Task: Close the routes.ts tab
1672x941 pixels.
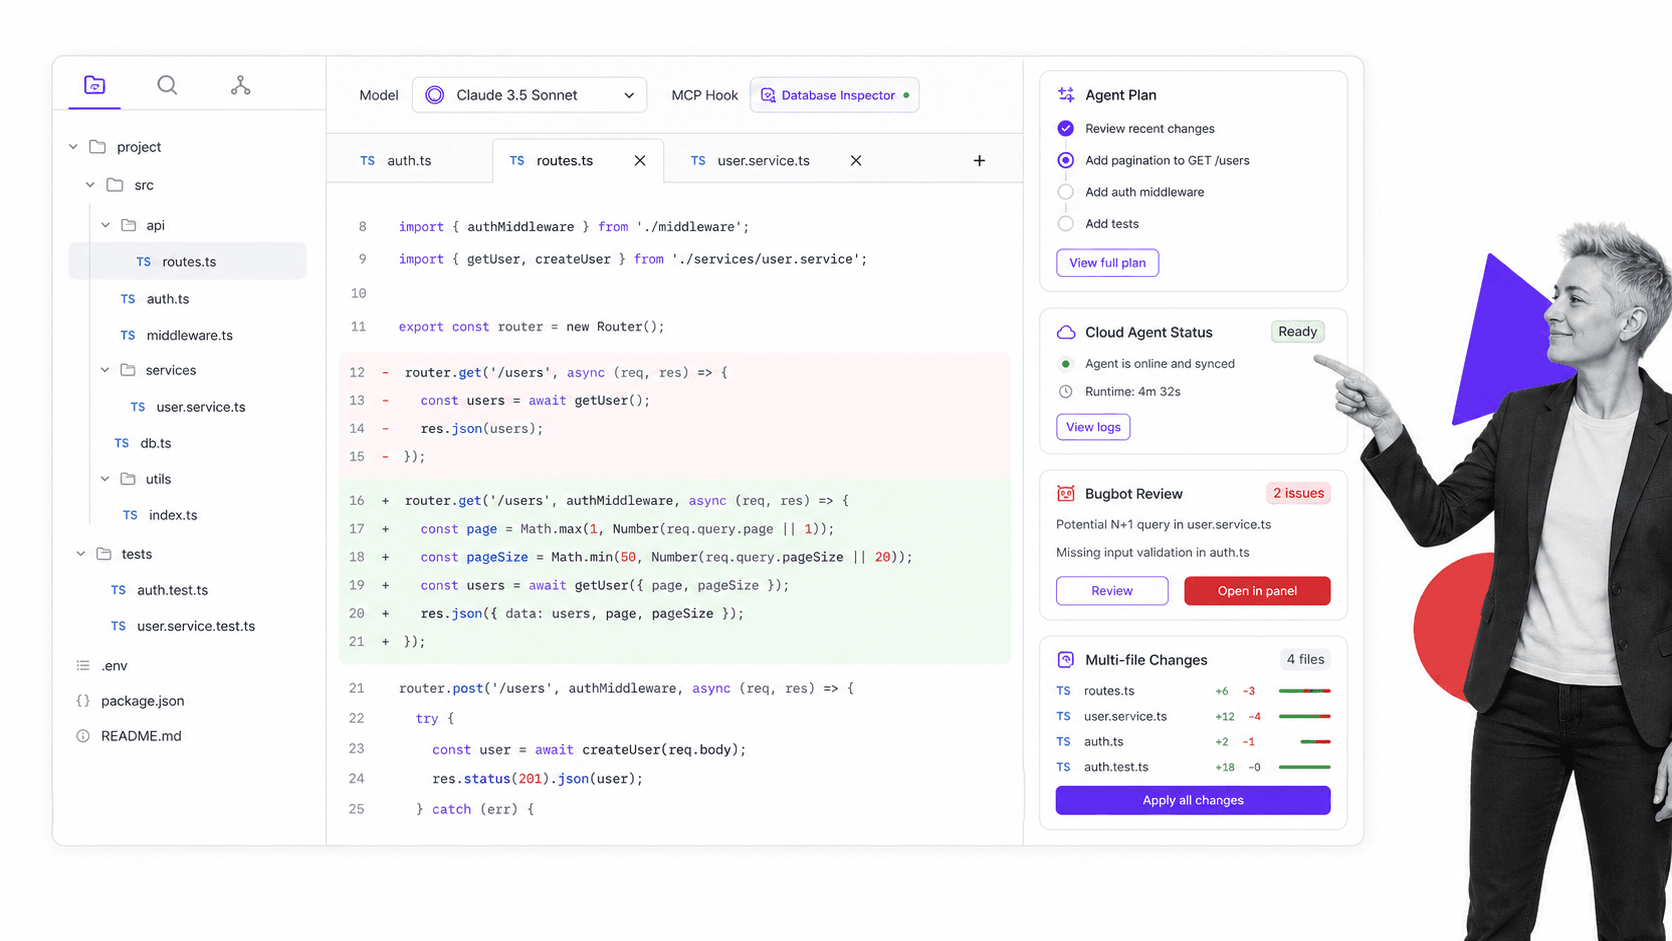Action: click(x=640, y=161)
